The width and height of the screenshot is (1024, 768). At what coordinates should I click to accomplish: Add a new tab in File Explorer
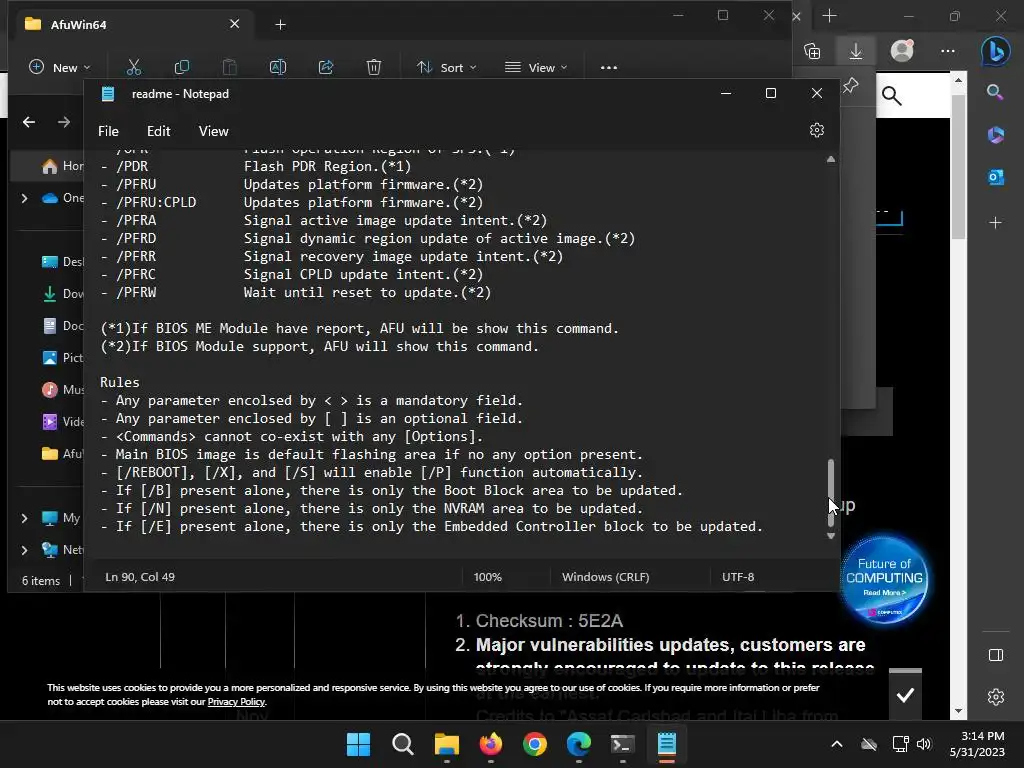coord(280,25)
